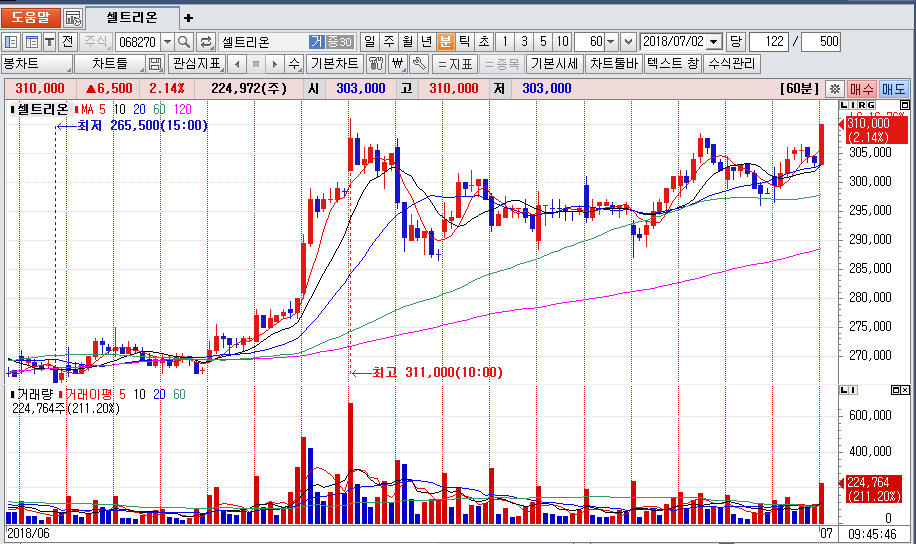Image resolution: width=916 pixels, height=544 pixels.
Task: Click the stock search magnifier icon
Action: [x=185, y=42]
